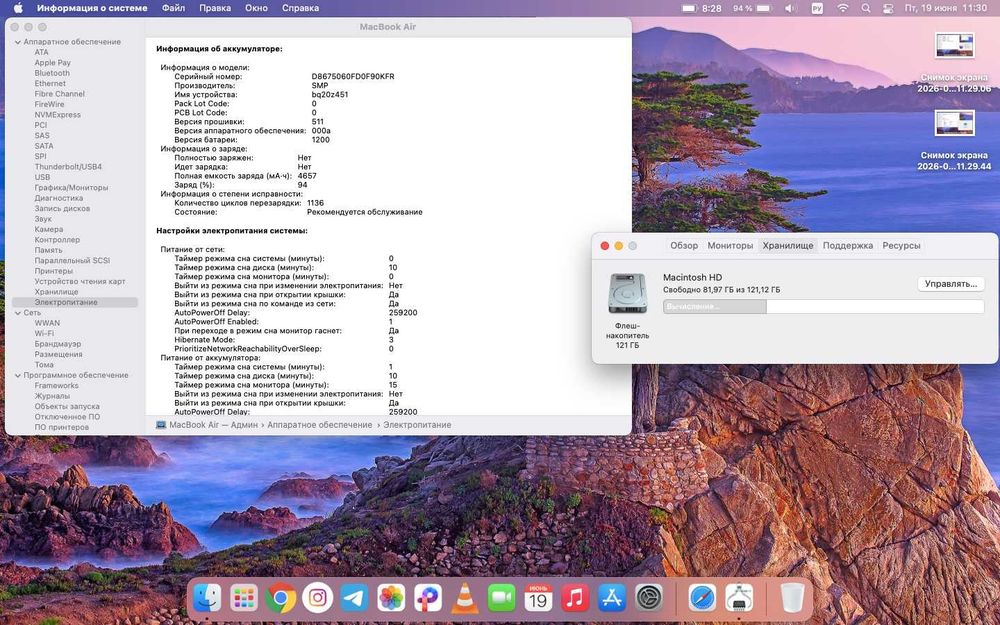
Task: Select Thunderbolt/USB4 in the sidebar
Action: click(x=68, y=167)
